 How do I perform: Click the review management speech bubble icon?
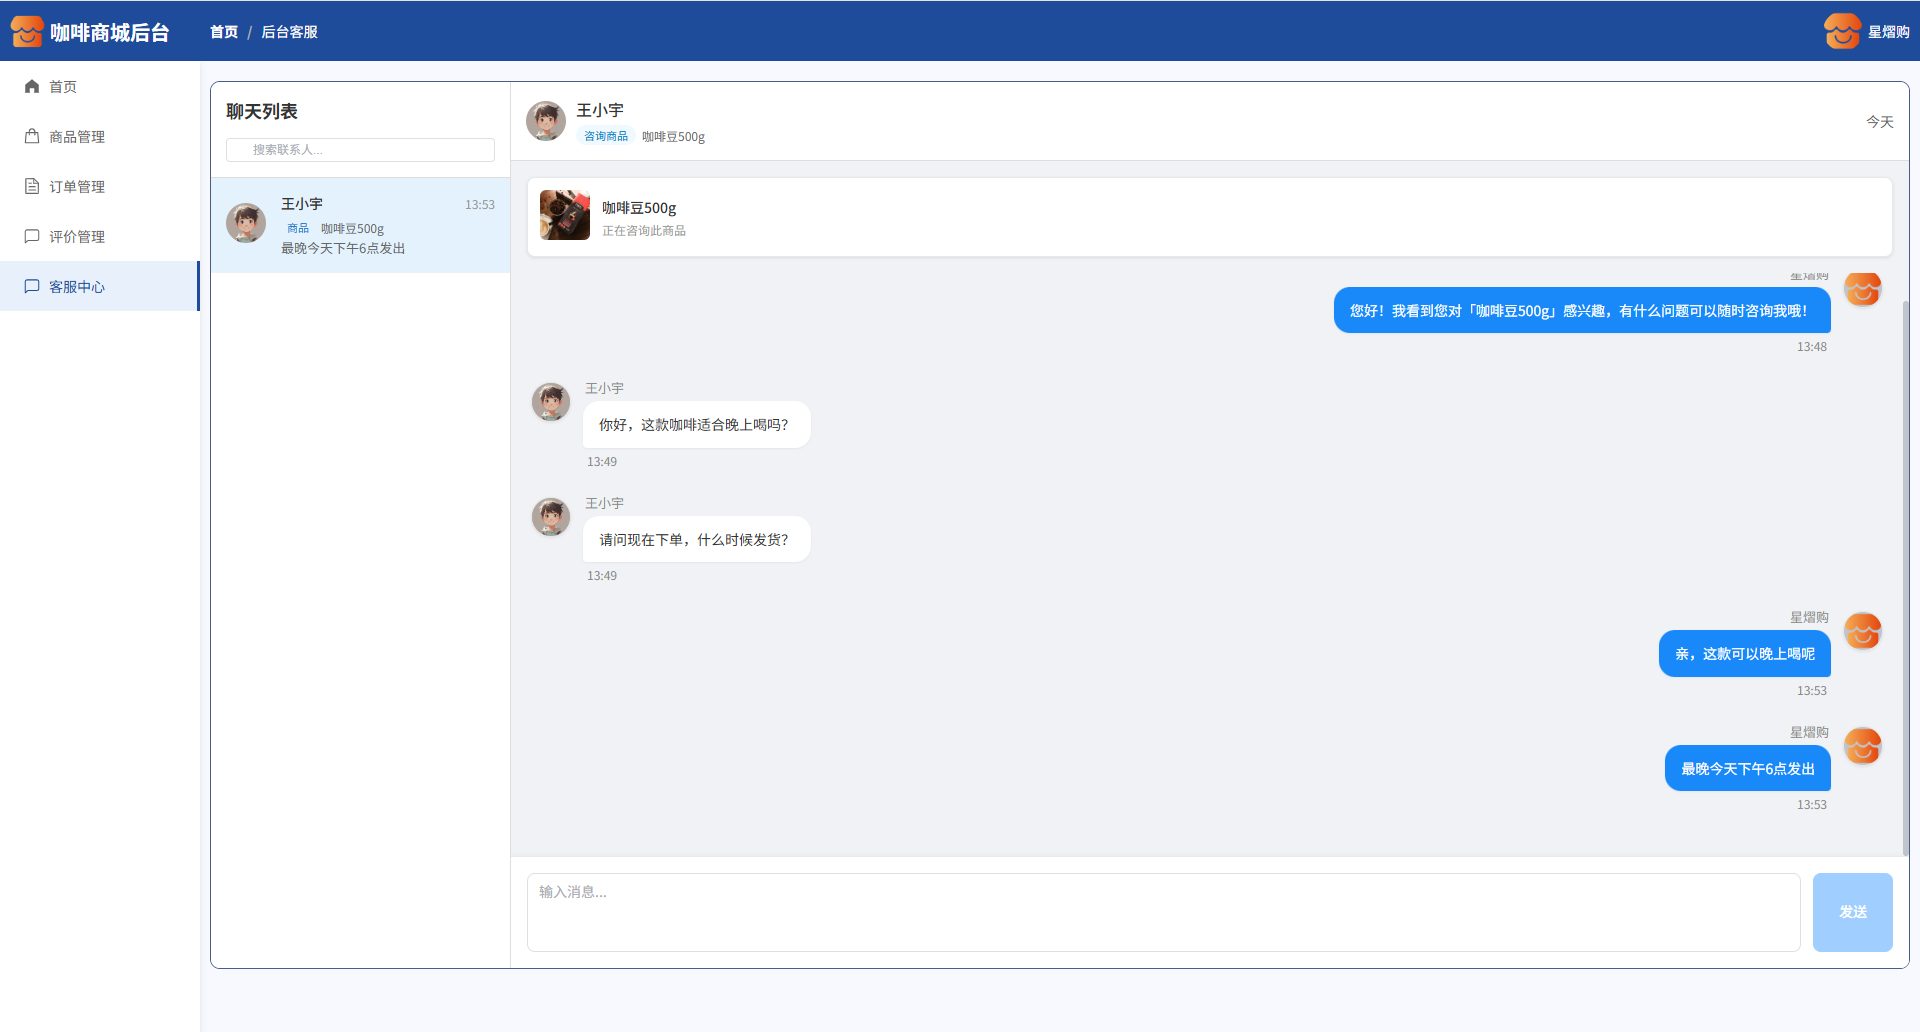pos(32,237)
